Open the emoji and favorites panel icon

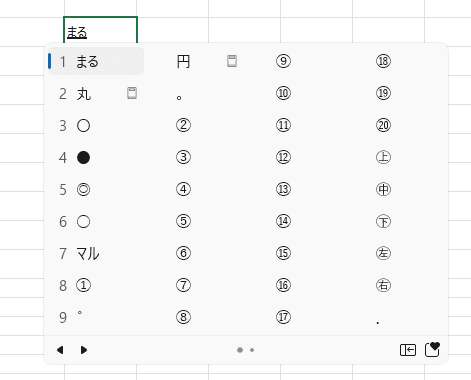(x=432, y=350)
